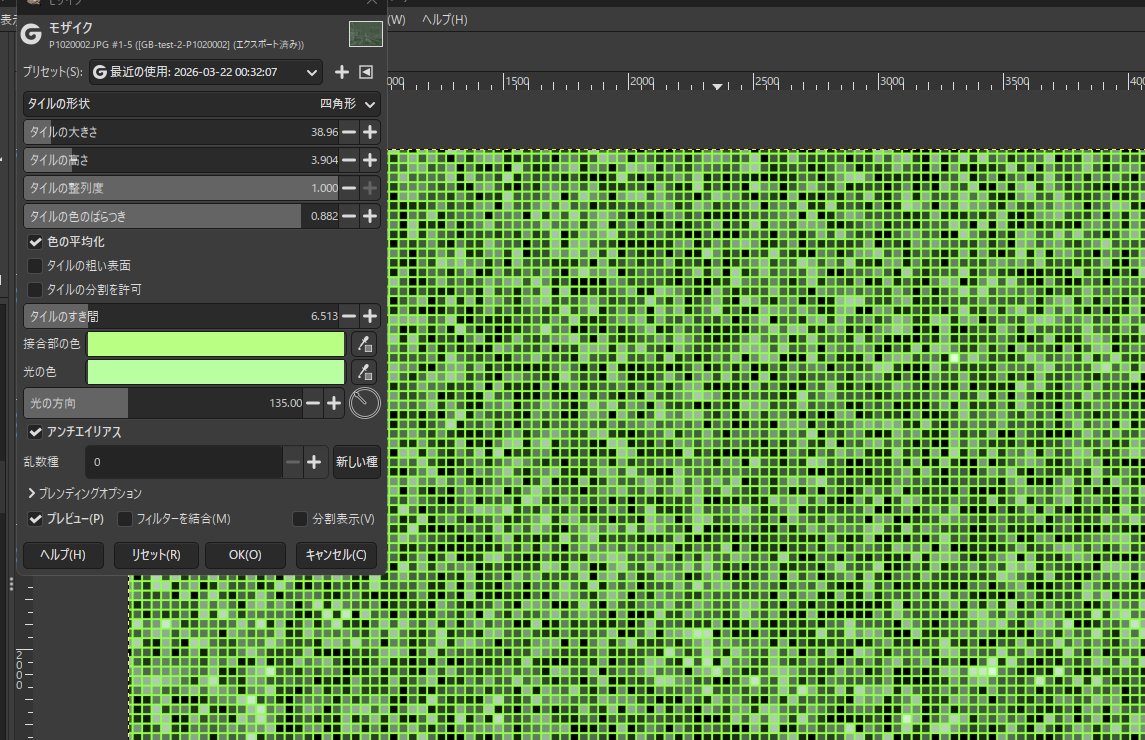This screenshot has width=1145, height=740.
Task: Decrease tile height with minus button
Action: 349,160
